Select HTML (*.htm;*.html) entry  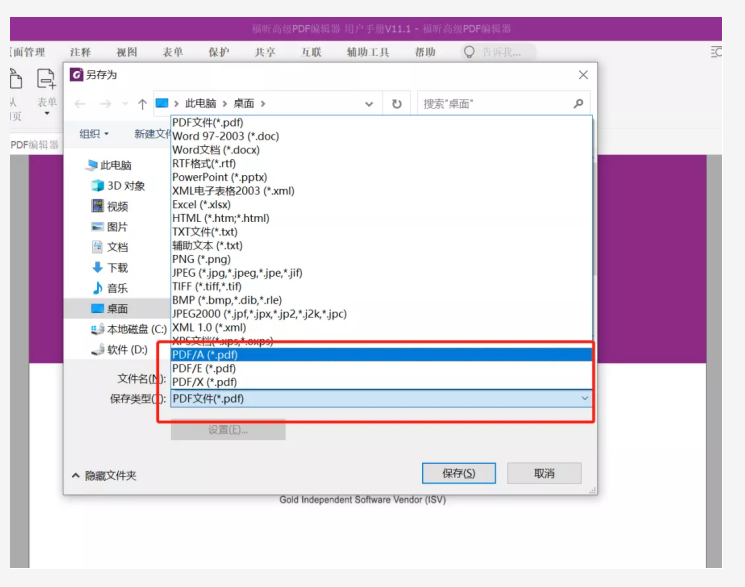tap(381, 218)
